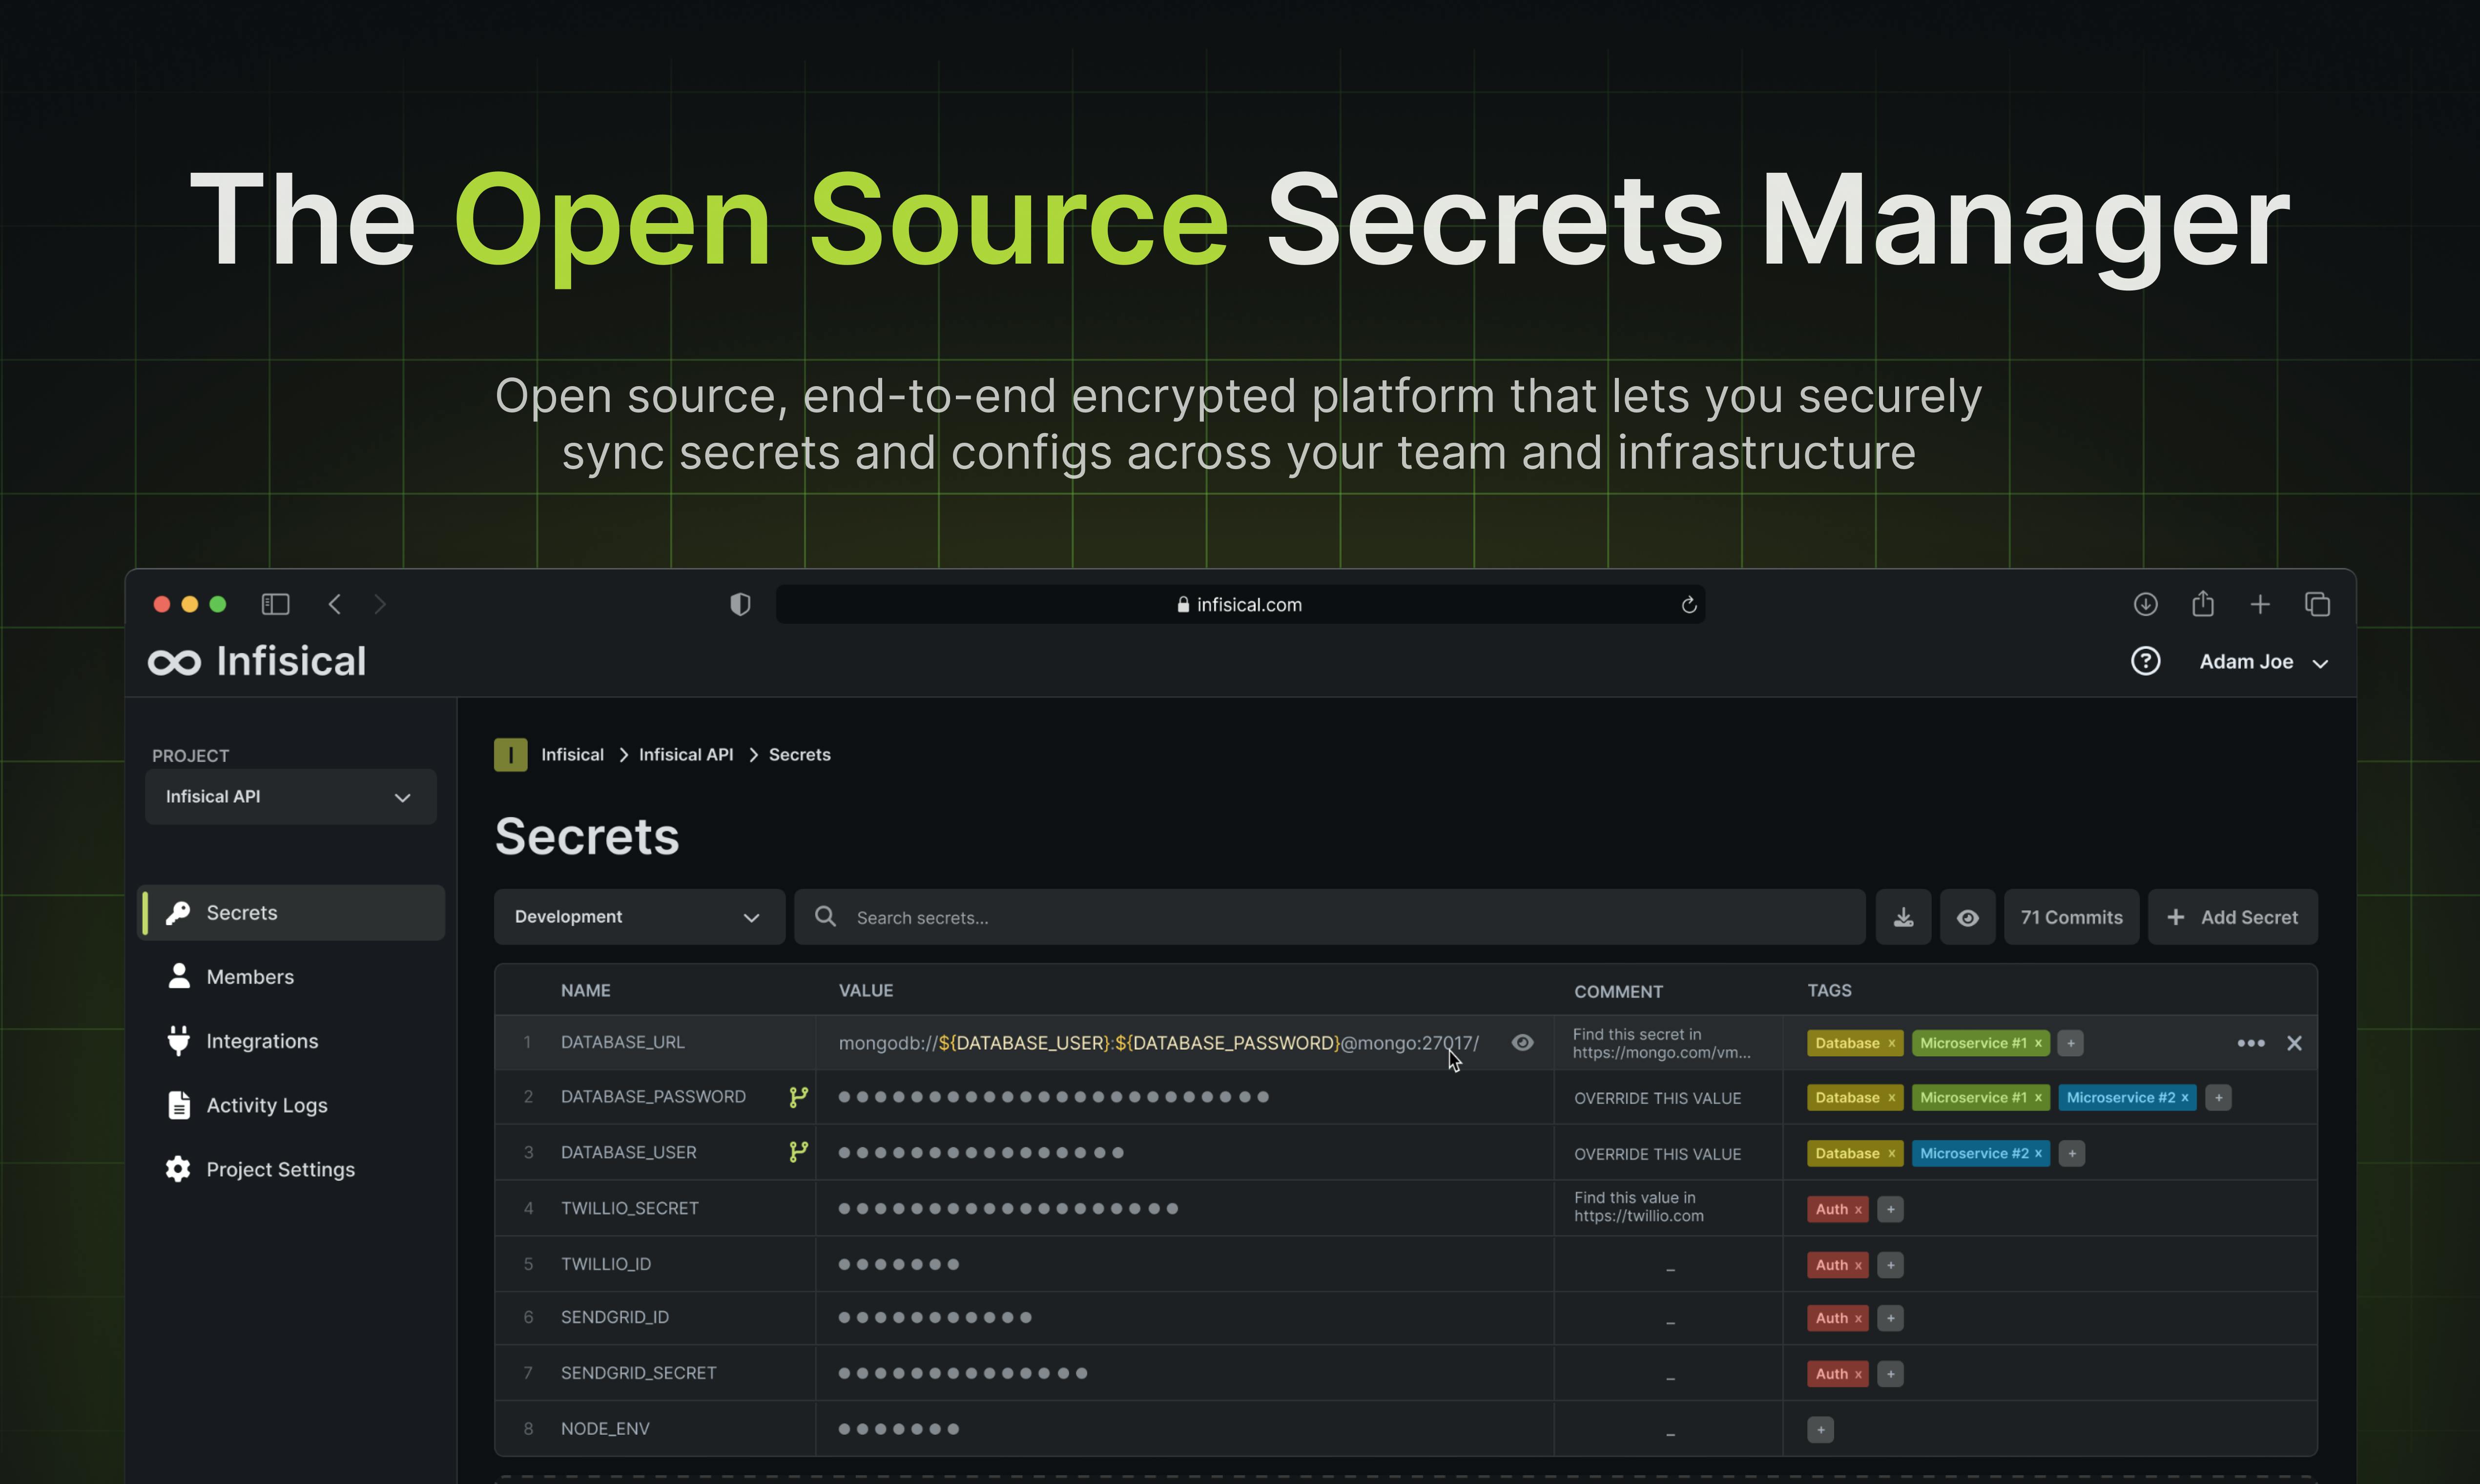
Task: Click the DATABASE_PASSWORD masked value
Action: [x=1053, y=1097]
